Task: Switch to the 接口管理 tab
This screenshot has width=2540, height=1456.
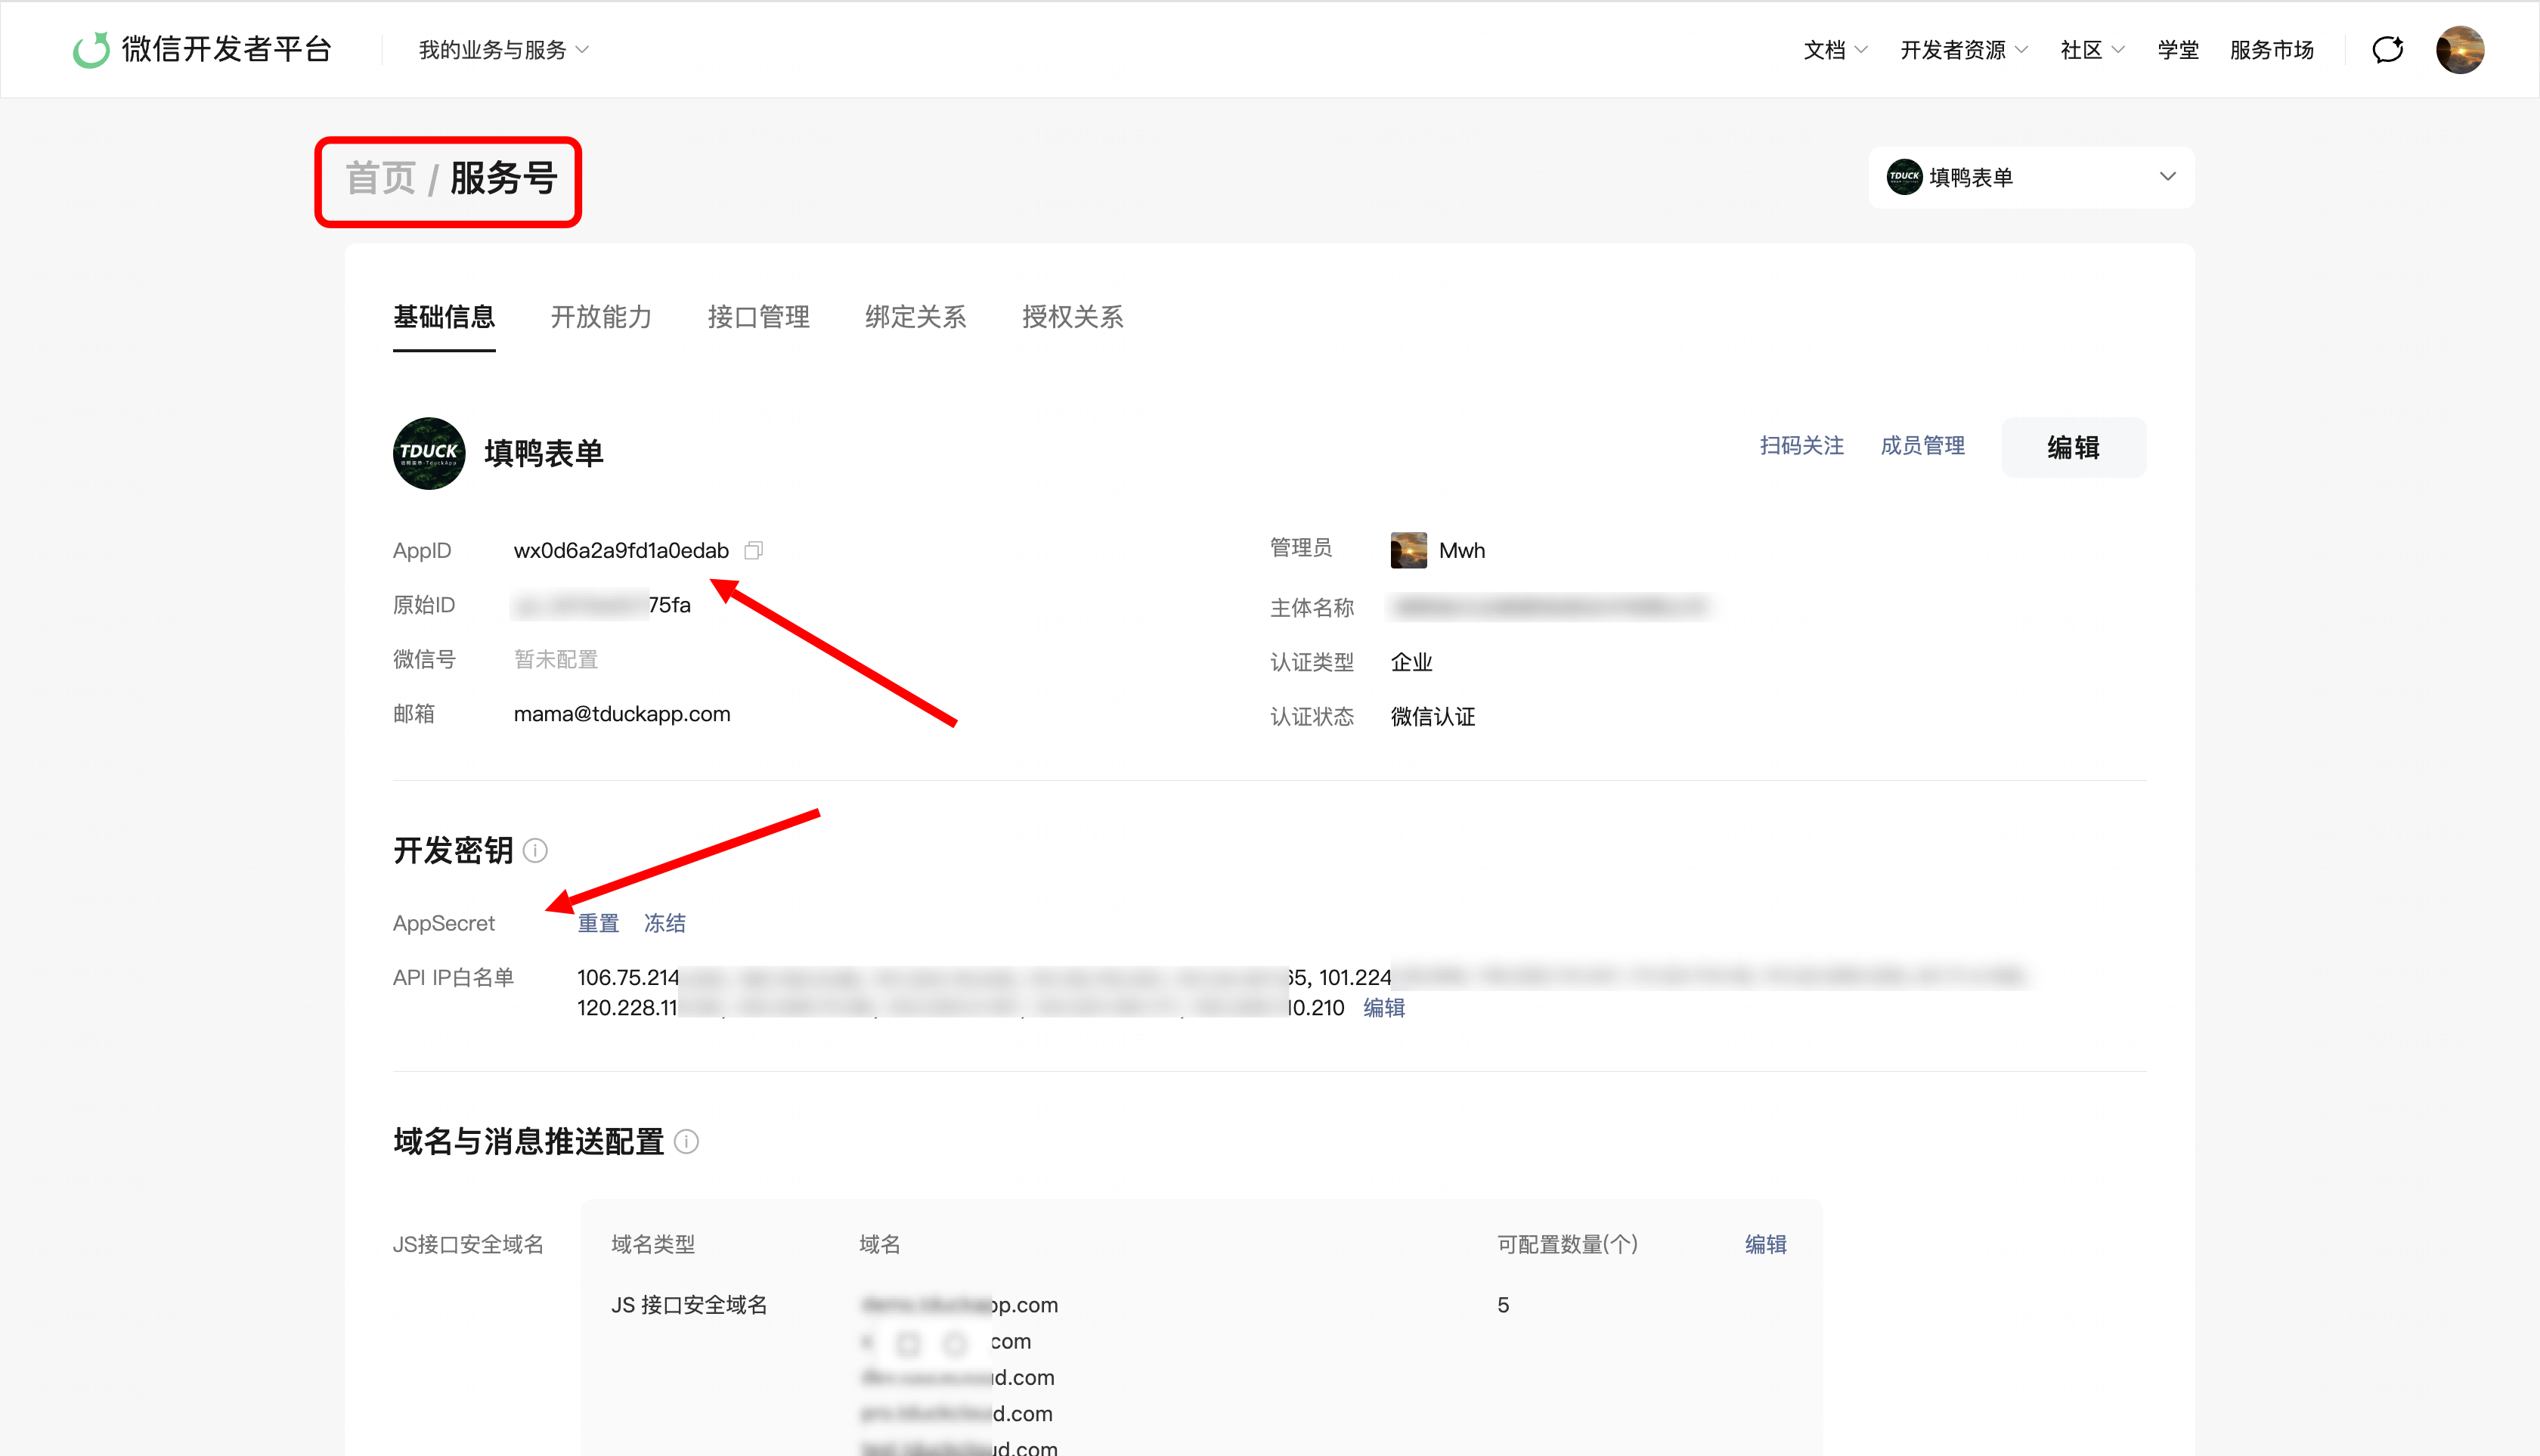Action: (758, 317)
